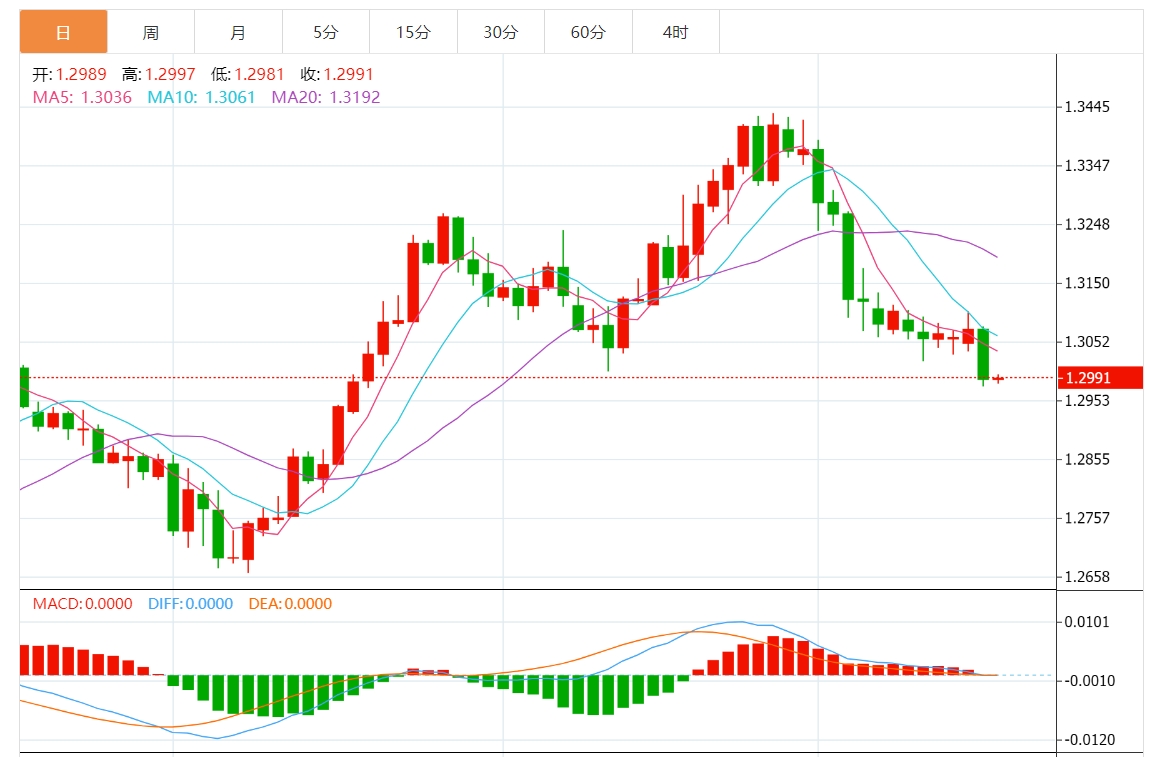Viewport: 1154px width, 757px height.
Task: Open the 15分 timeframe tab
Action: pyautogui.click(x=414, y=32)
